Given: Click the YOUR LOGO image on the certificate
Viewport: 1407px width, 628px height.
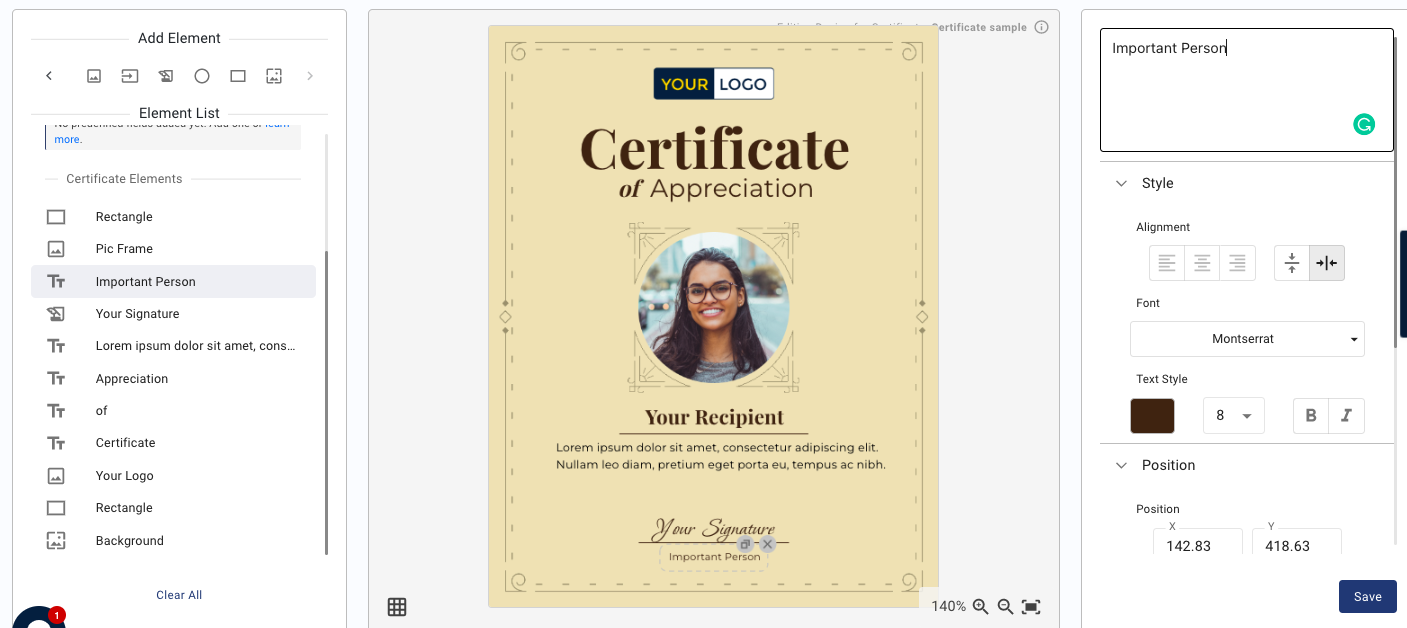Looking at the screenshot, I should pyautogui.click(x=714, y=84).
